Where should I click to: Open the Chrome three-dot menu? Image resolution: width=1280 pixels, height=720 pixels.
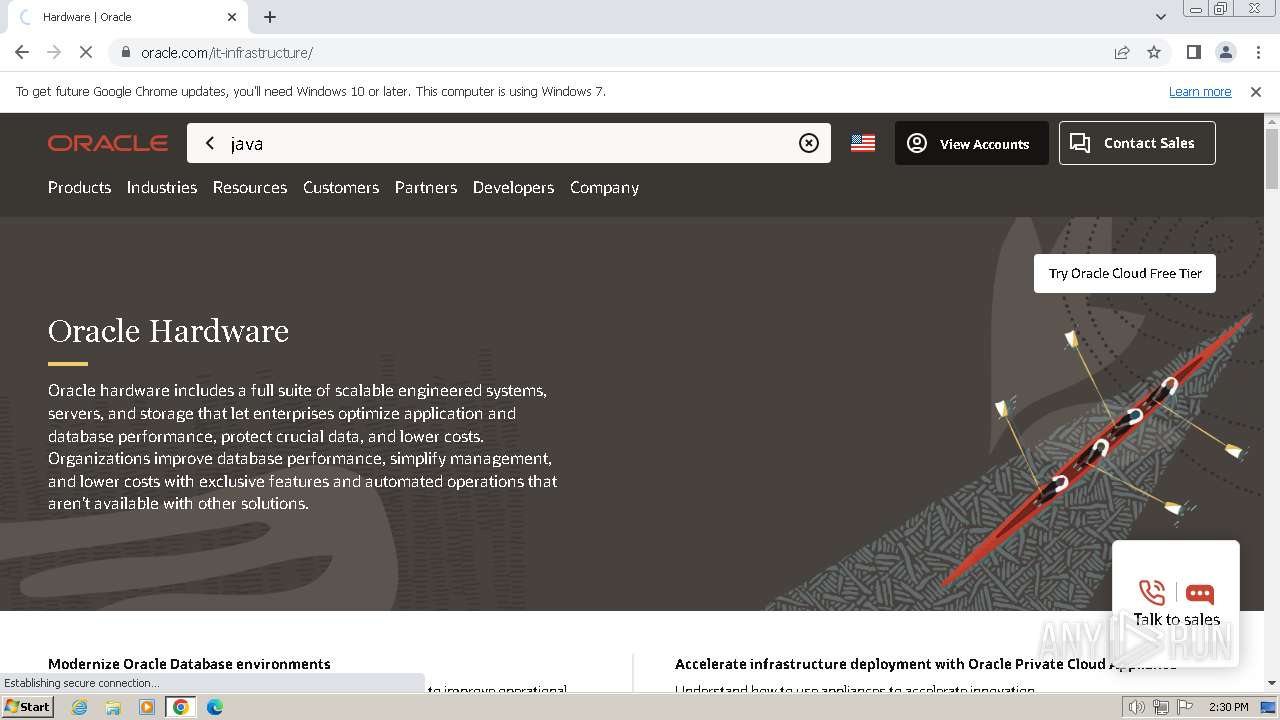click(x=1258, y=52)
